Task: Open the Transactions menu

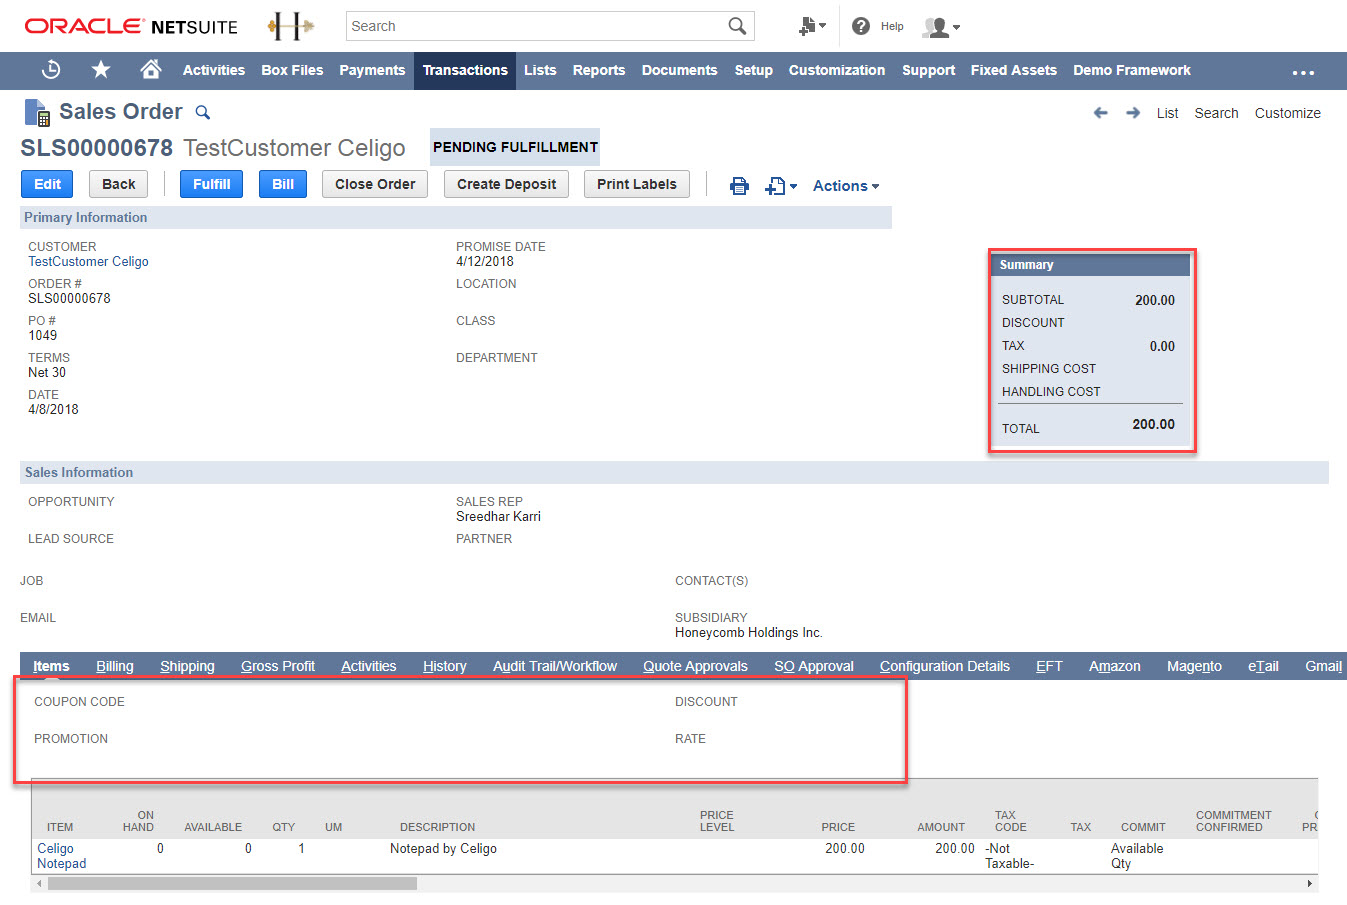Action: click(465, 70)
